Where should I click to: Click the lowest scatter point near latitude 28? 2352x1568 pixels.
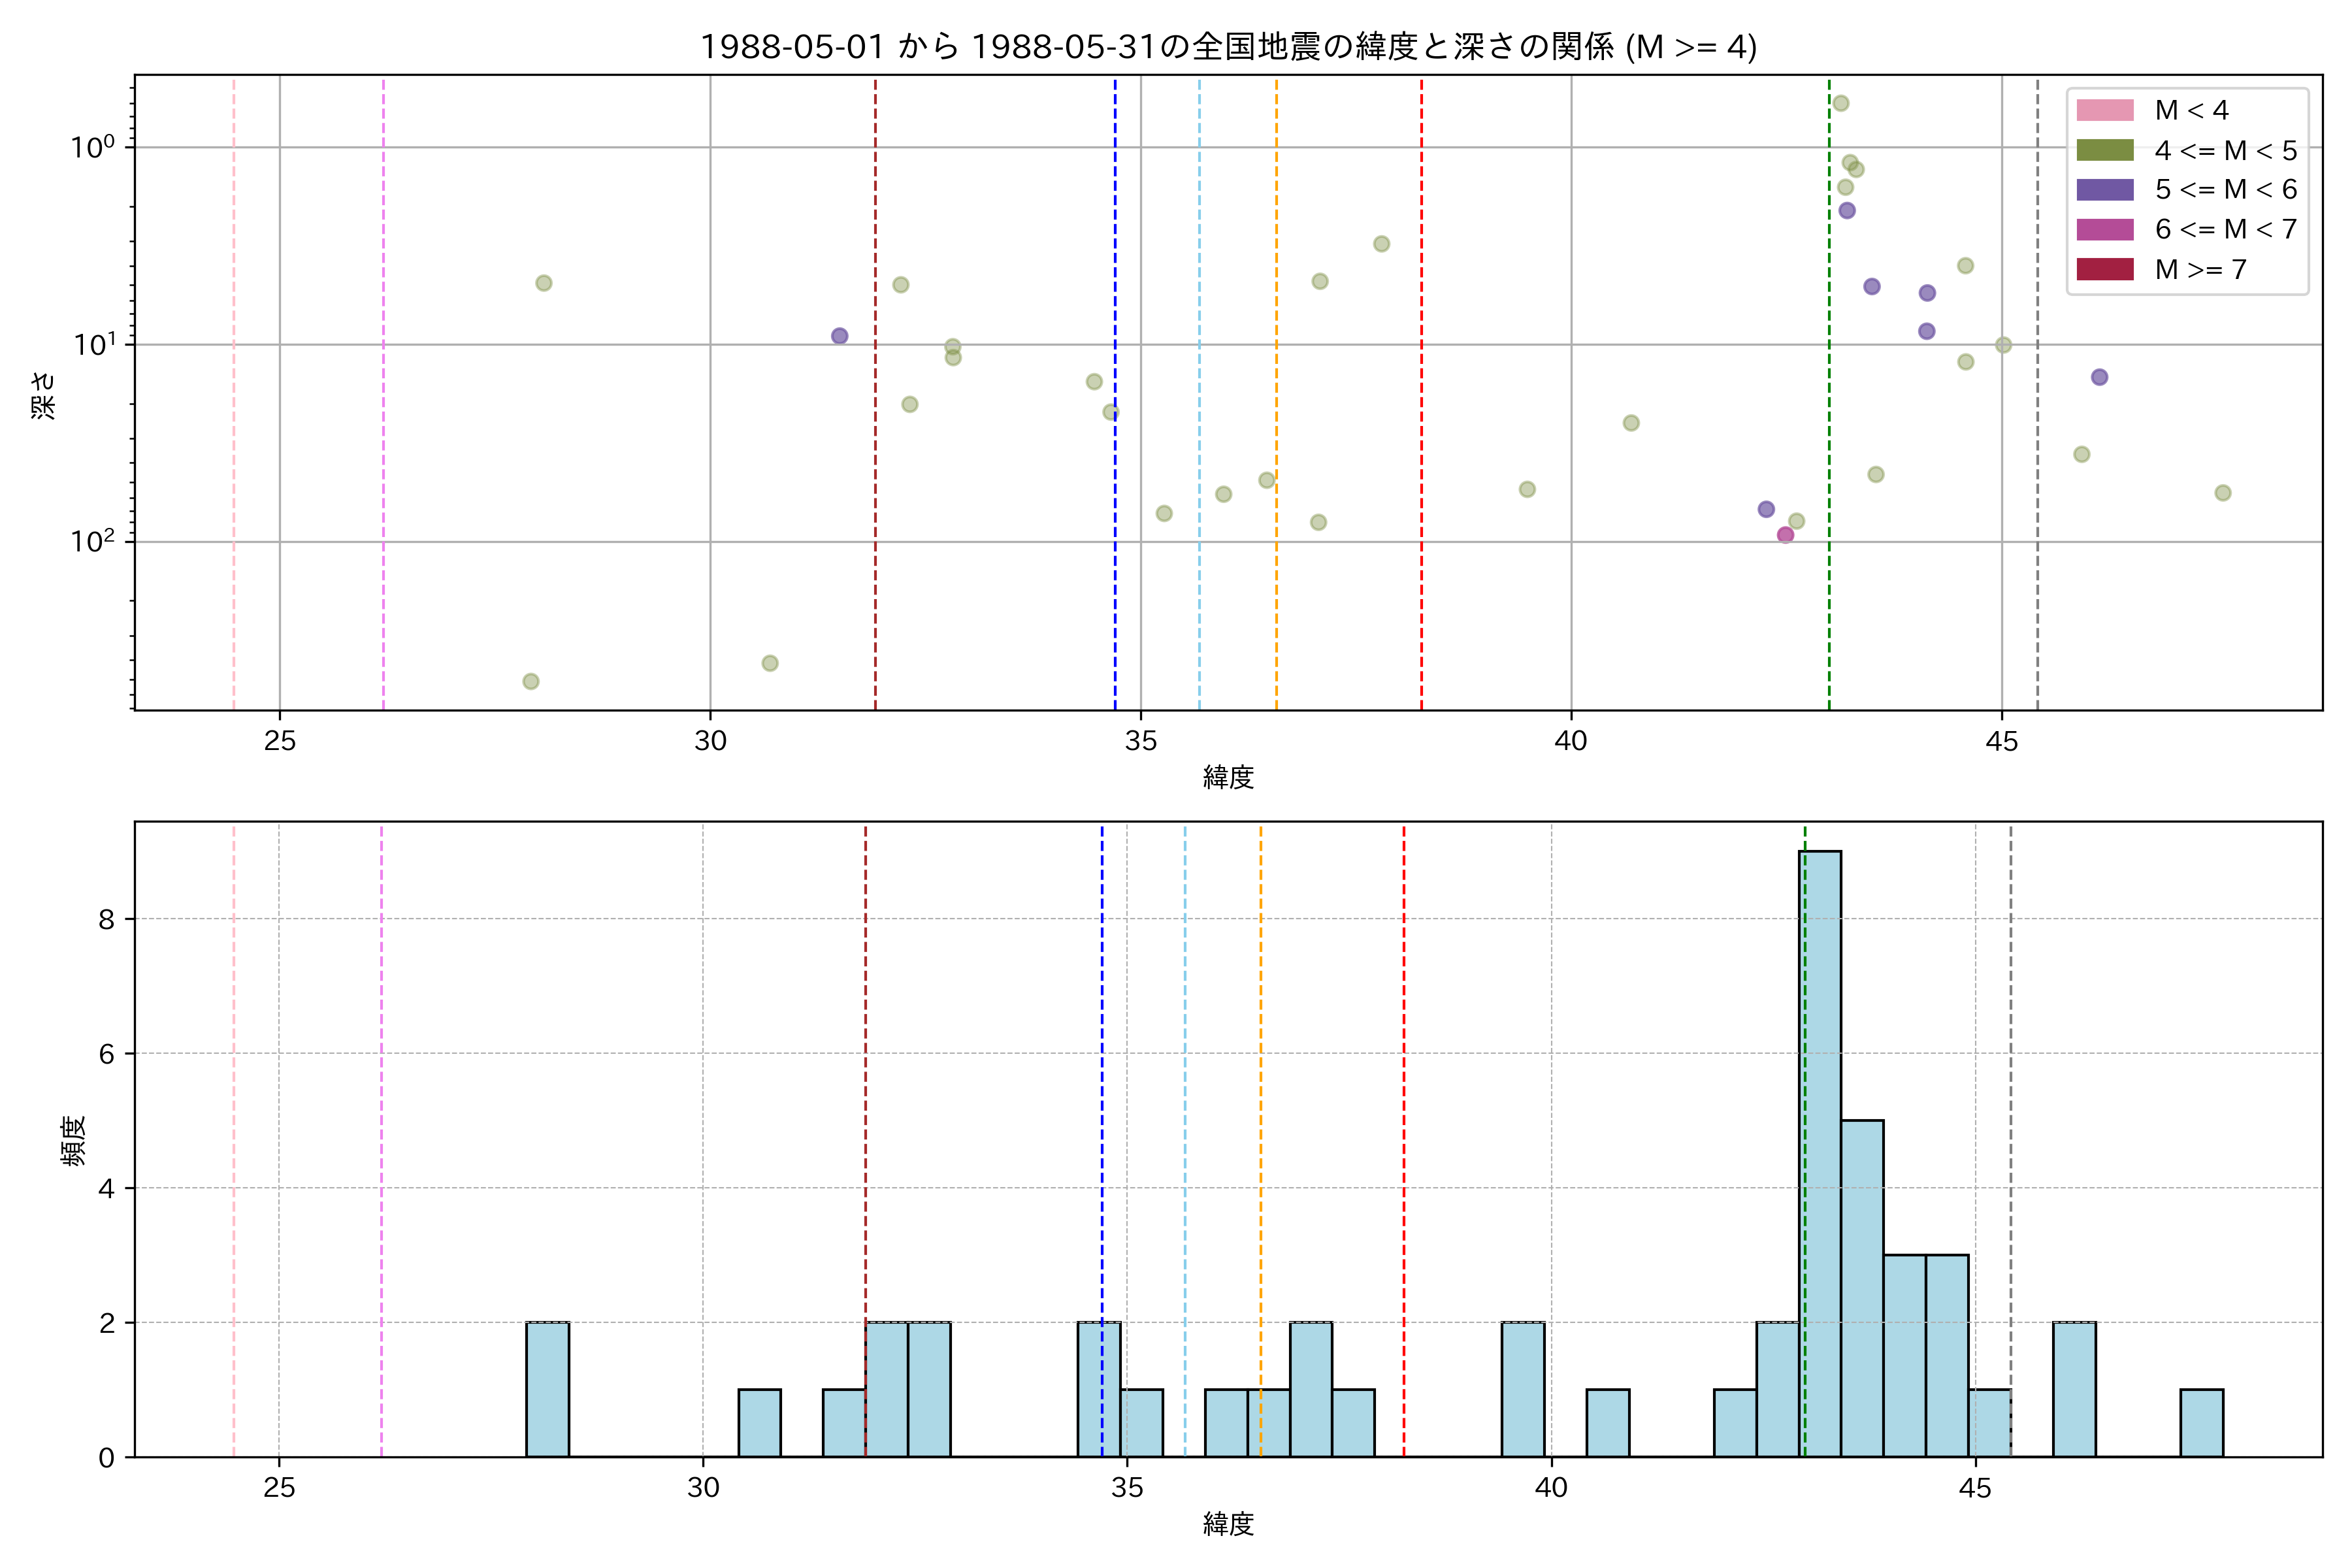[531, 682]
